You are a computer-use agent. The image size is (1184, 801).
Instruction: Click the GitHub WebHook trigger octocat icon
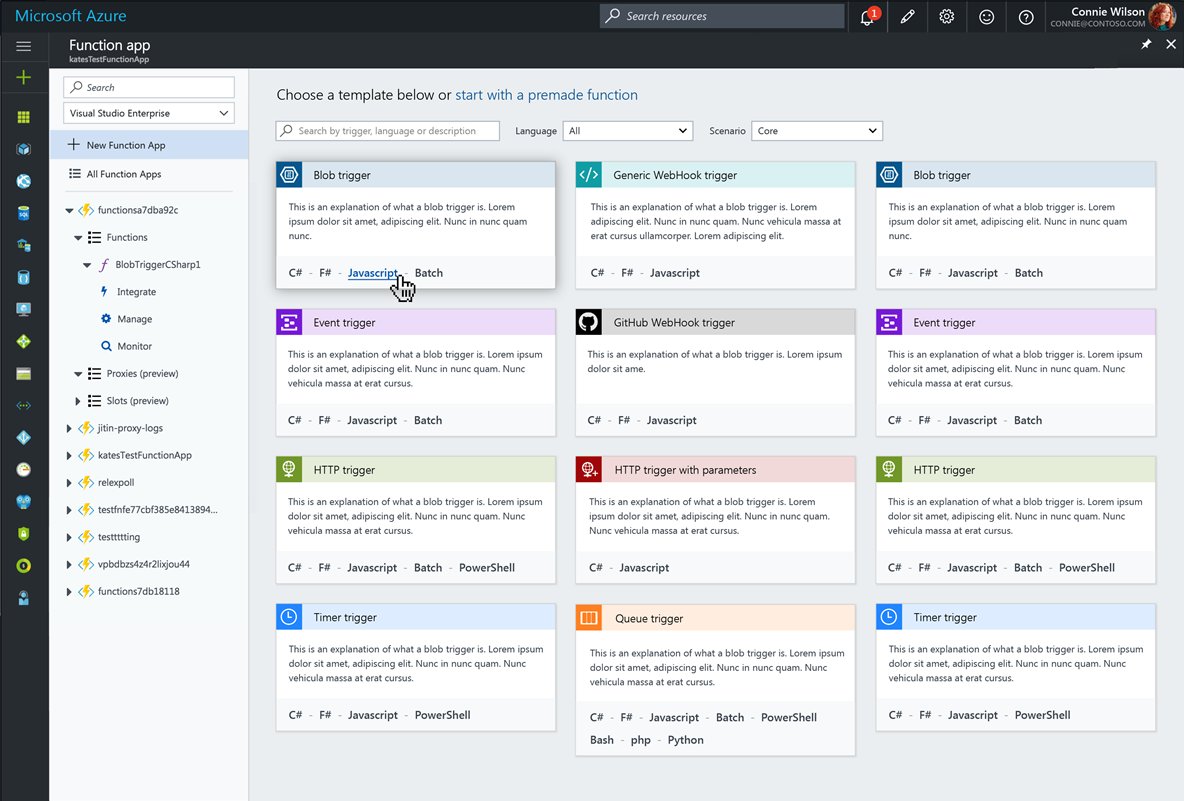coord(588,322)
